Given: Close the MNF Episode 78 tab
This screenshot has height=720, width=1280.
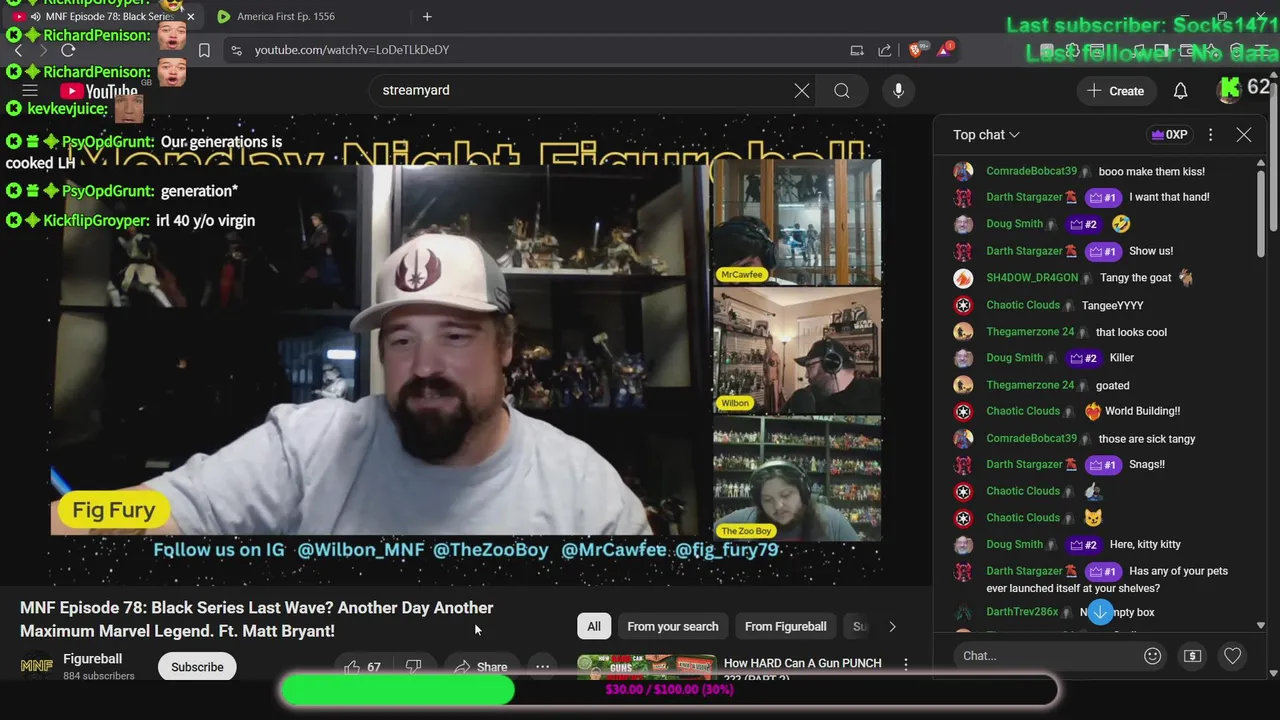Looking at the screenshot, I should (190, 16).
